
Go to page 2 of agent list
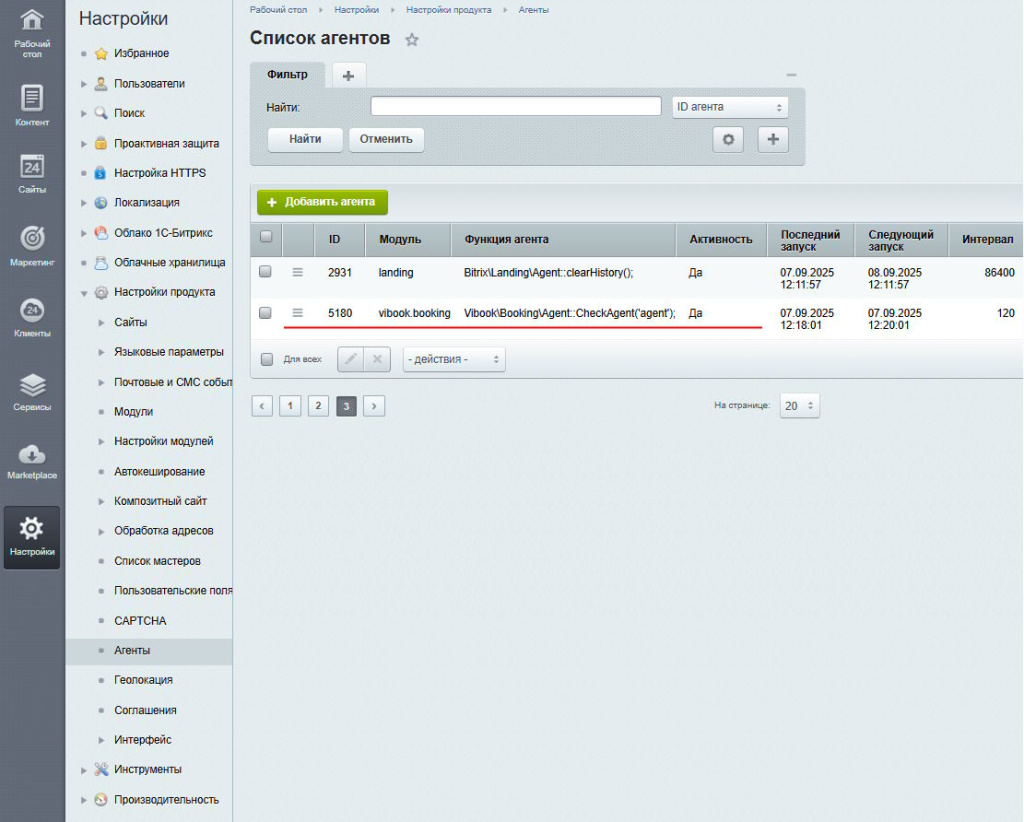[x=318, y=406]
